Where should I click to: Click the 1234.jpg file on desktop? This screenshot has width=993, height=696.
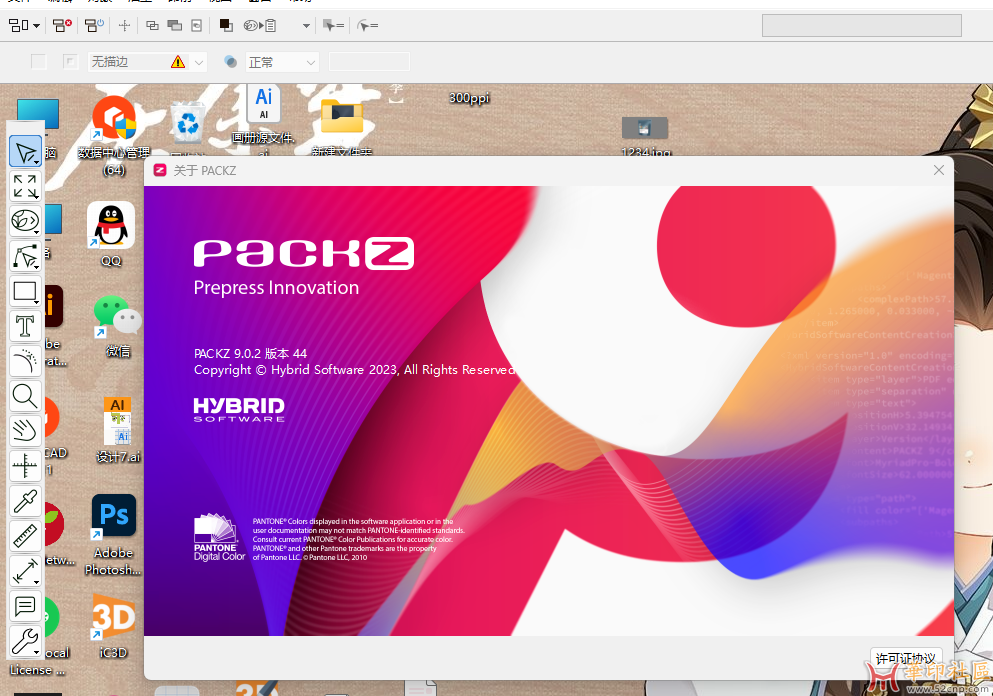645,136
